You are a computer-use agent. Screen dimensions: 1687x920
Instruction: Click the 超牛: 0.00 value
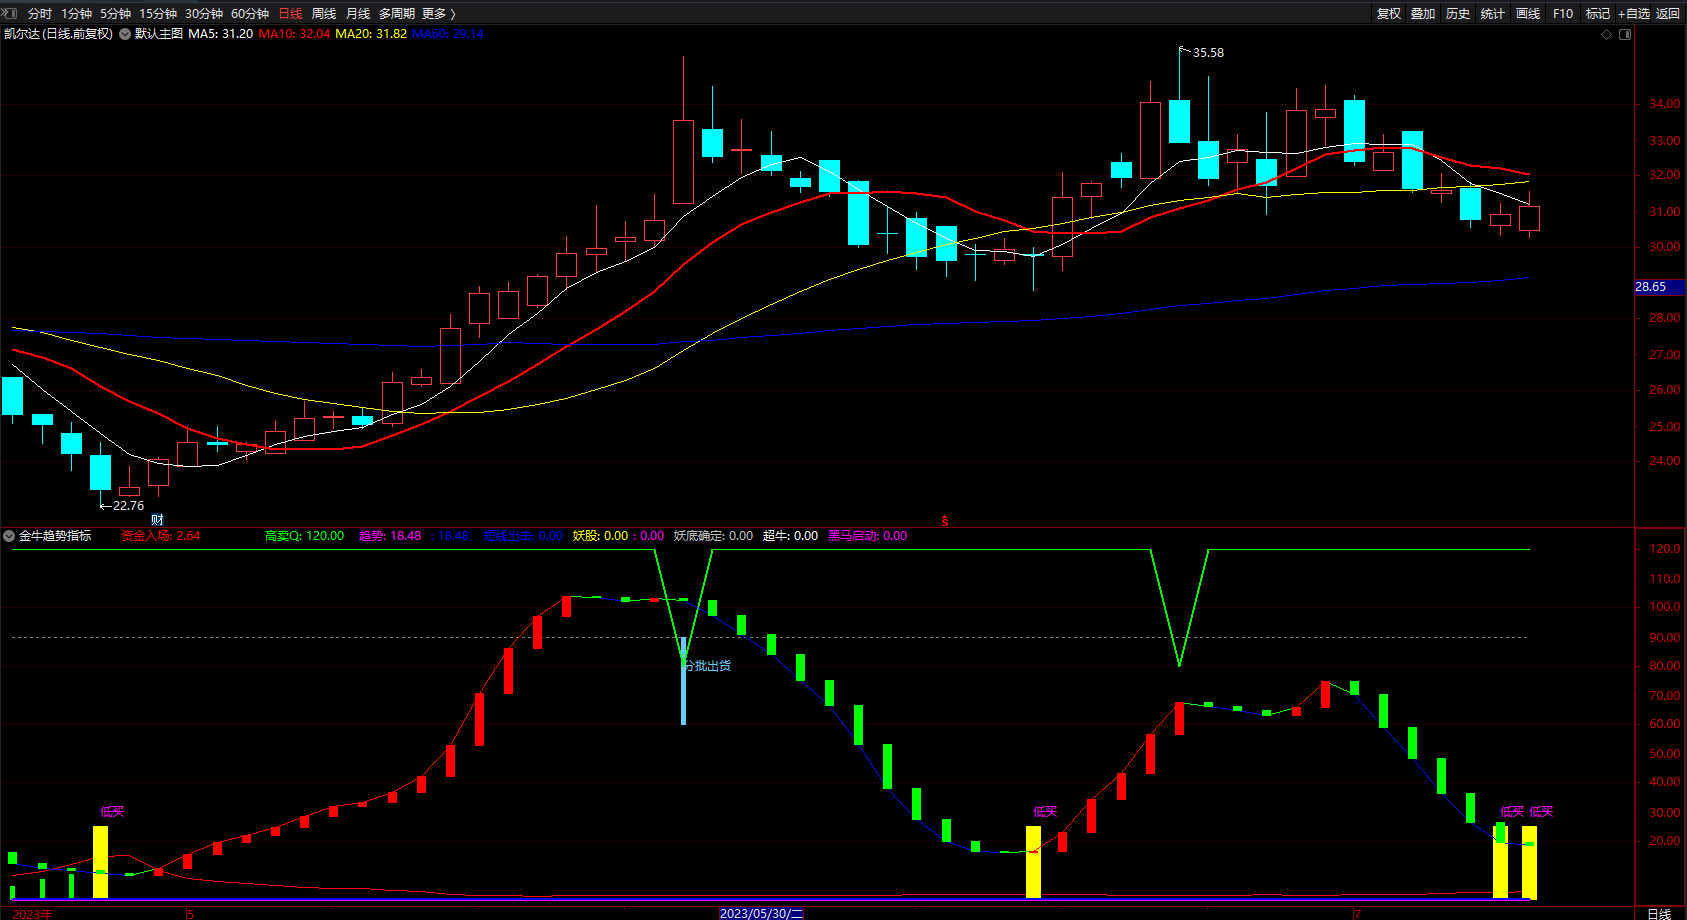[x=790, y=536]
